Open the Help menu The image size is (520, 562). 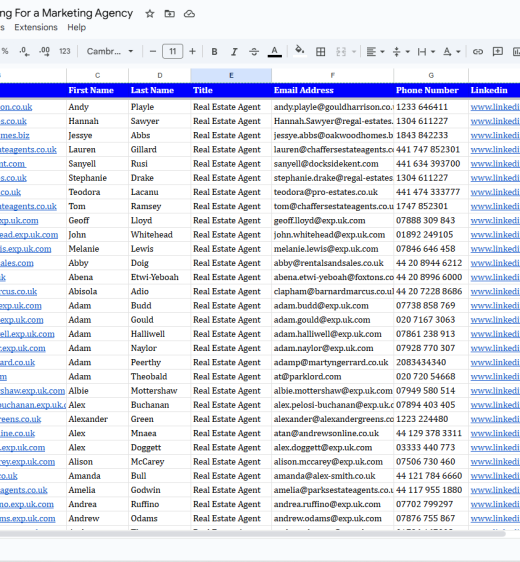point(77,27)
